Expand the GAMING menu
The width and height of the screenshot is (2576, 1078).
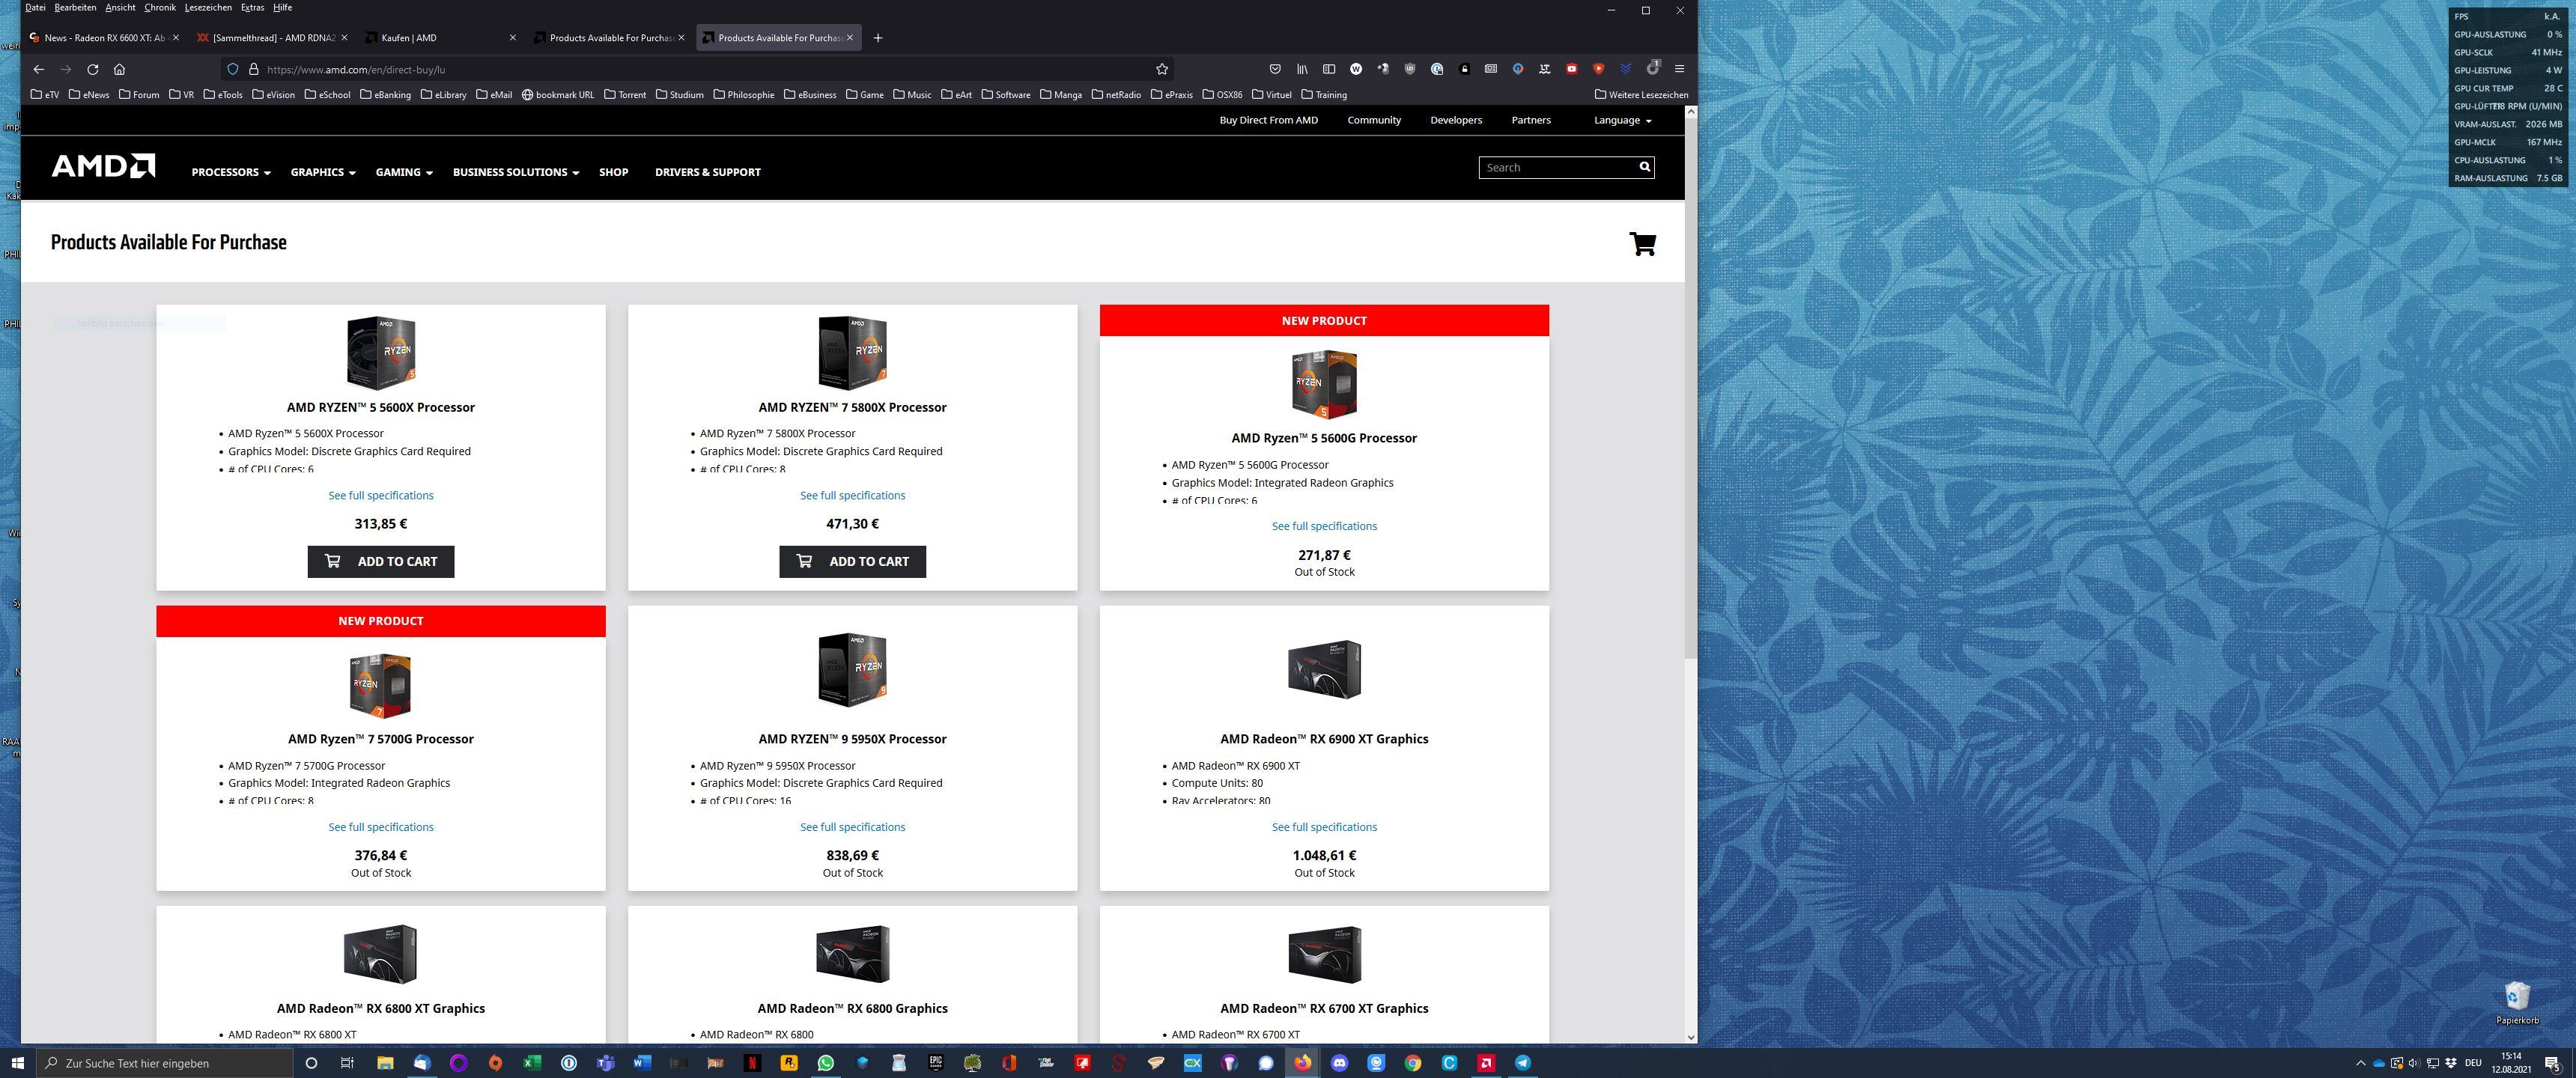(x=404, y=172)
